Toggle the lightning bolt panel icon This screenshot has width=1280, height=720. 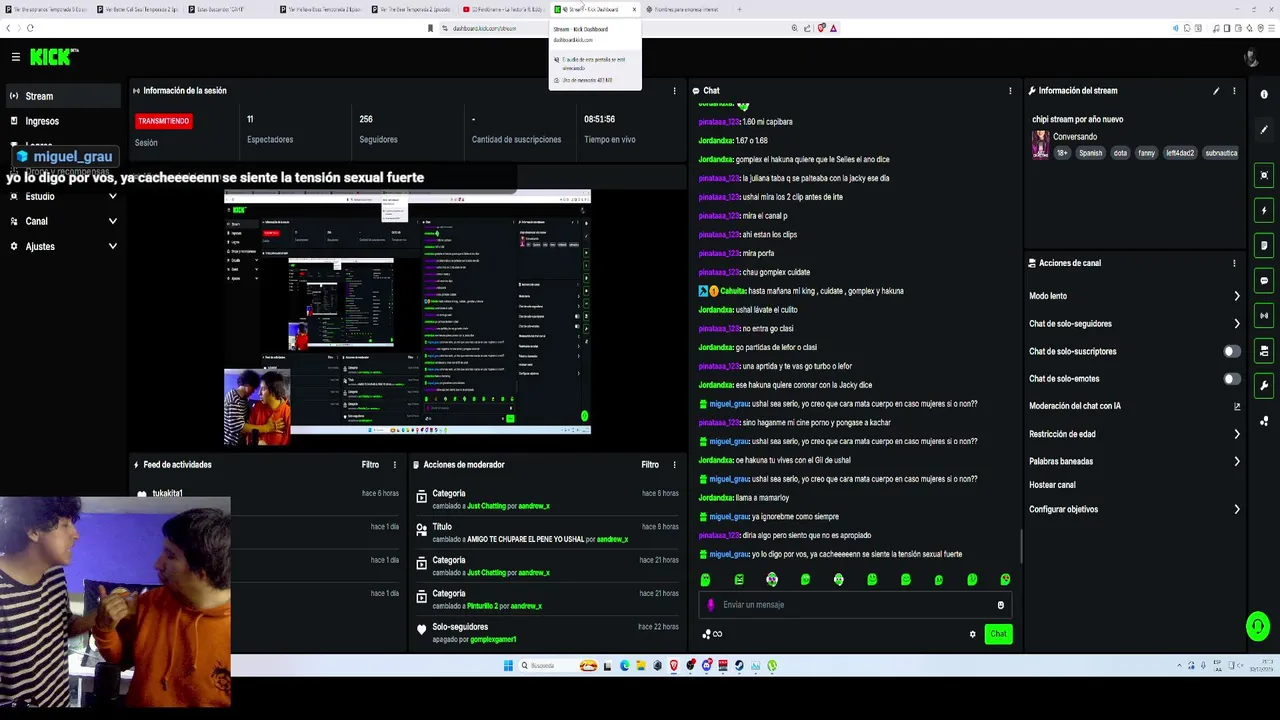[x=1264, y=211]
